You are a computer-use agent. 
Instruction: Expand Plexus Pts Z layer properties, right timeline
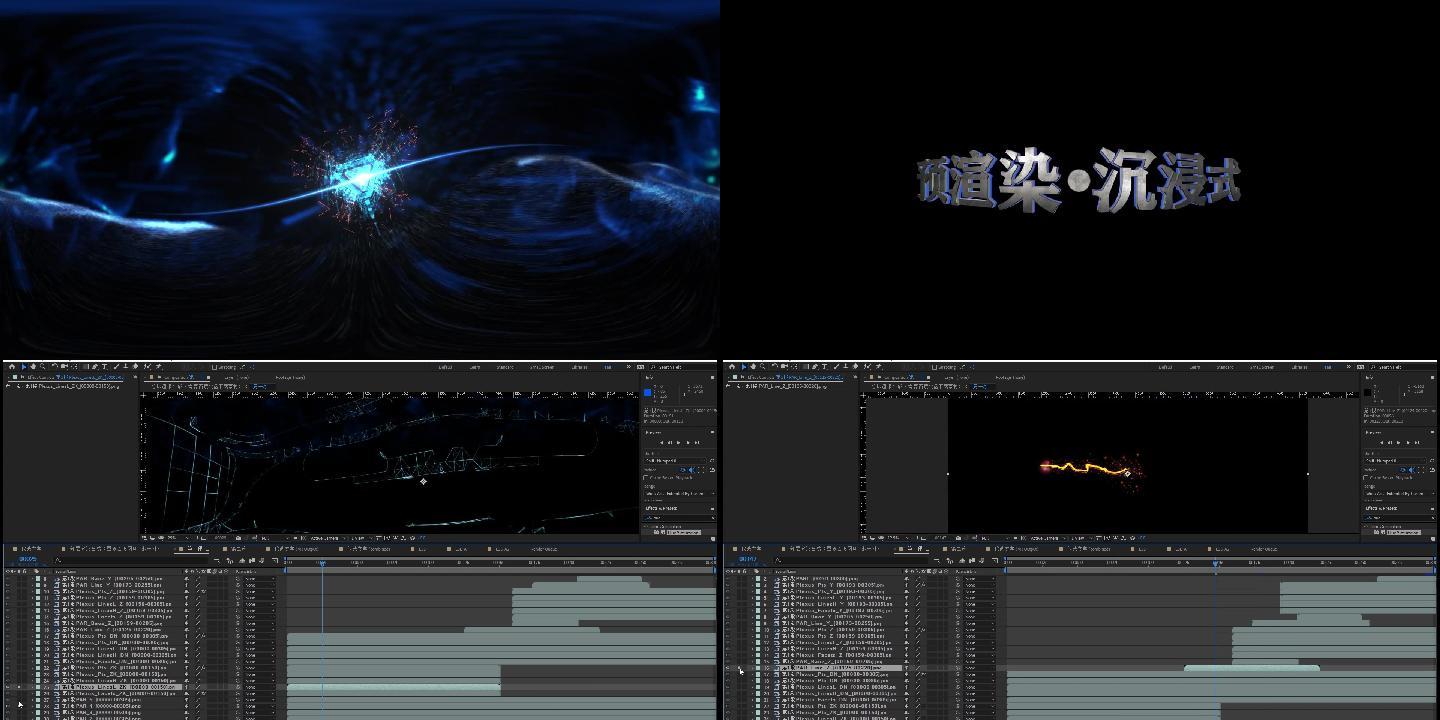[x=752, y=636]
